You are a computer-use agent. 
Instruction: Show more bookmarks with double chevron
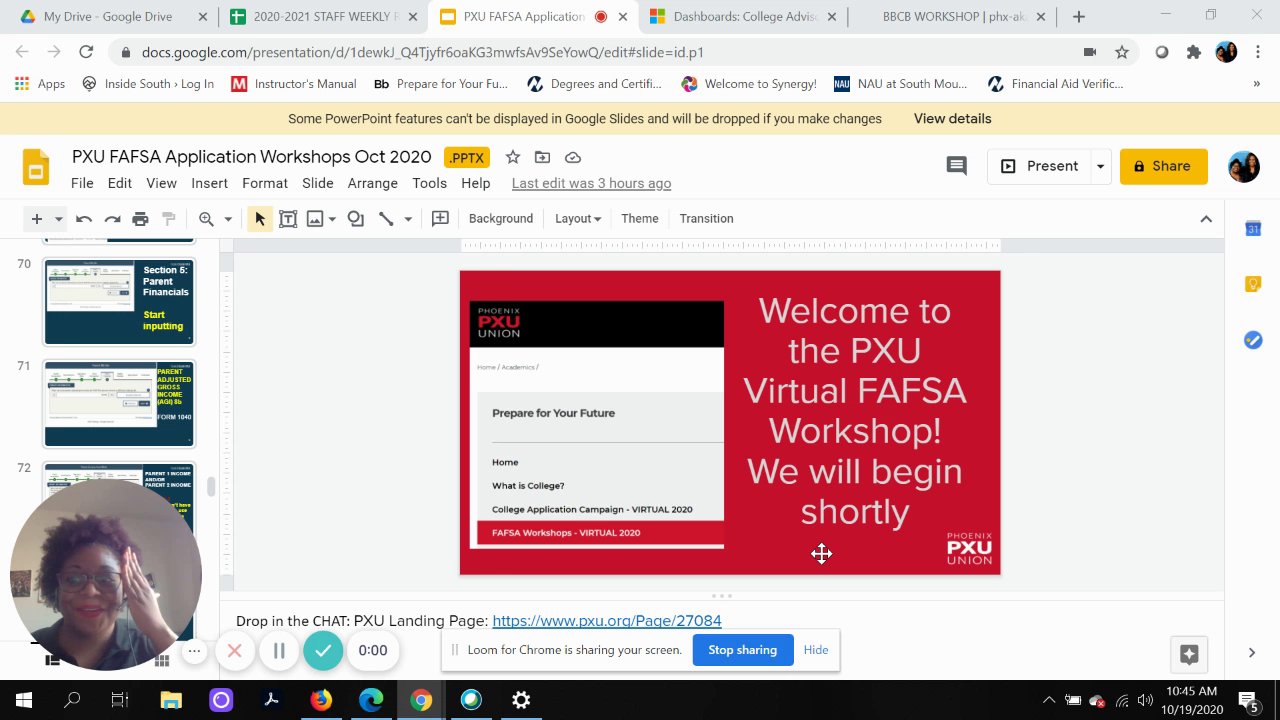coord(1257,84)
